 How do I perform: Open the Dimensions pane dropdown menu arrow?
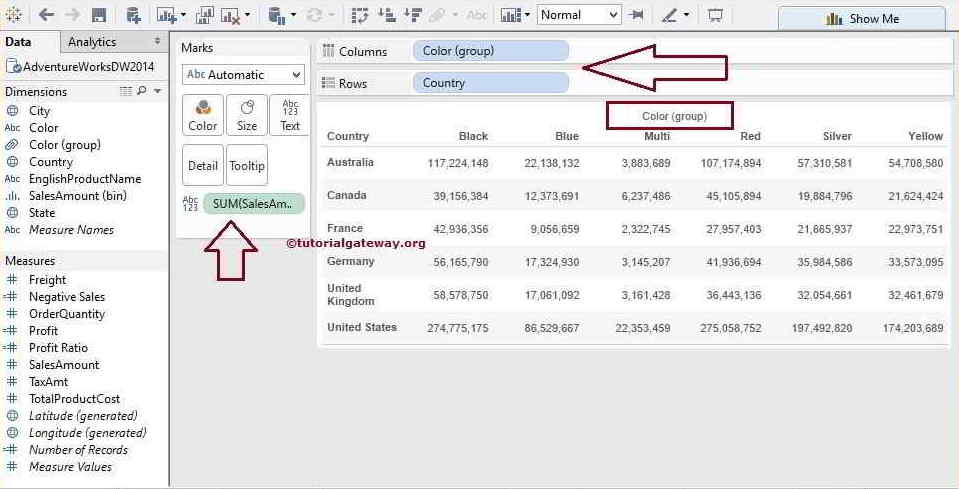point(158,91)
